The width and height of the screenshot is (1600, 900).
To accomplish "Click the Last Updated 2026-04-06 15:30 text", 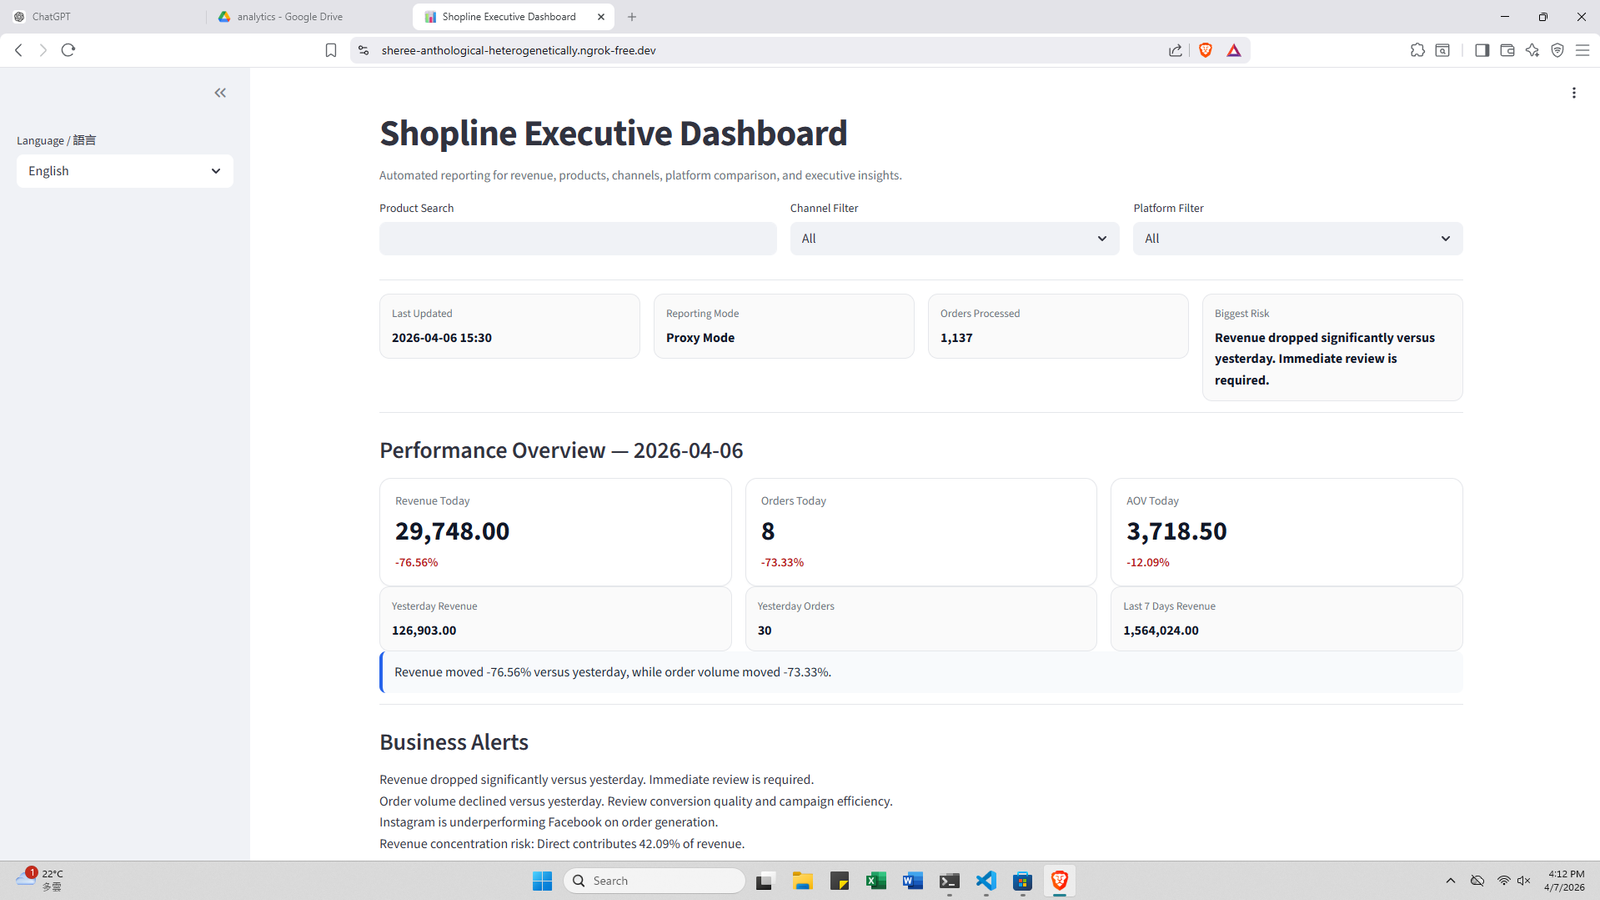I will [x=441, y=338].
